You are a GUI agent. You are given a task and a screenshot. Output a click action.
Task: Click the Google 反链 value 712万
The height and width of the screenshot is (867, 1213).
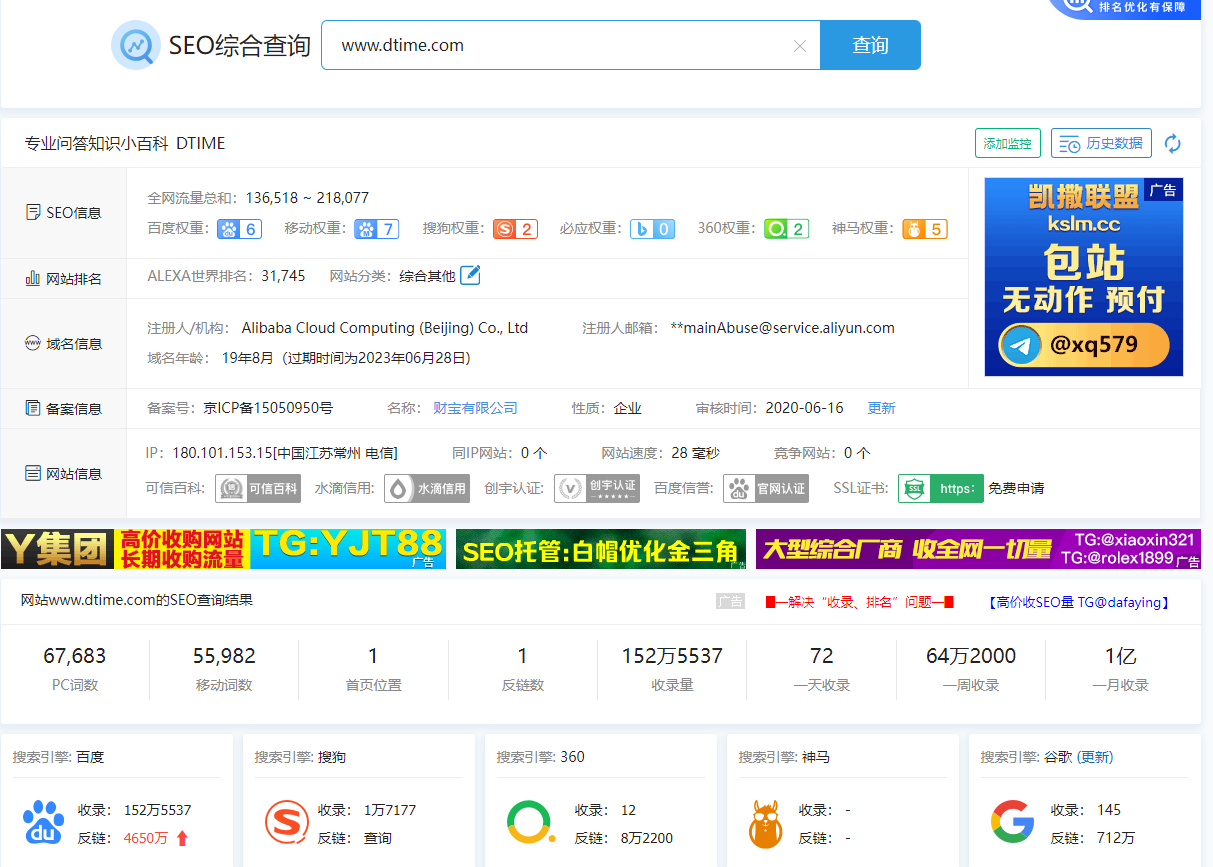click(x=1116, y=838)
